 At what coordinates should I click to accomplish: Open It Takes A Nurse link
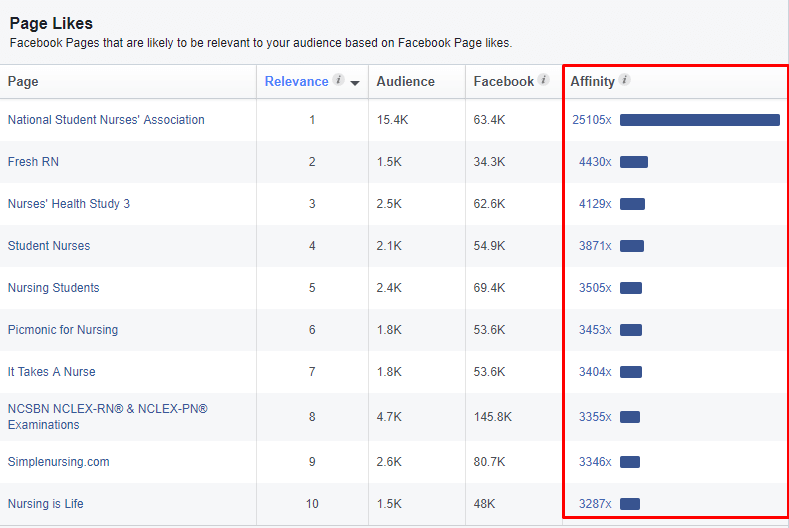(x=51, y=372)
